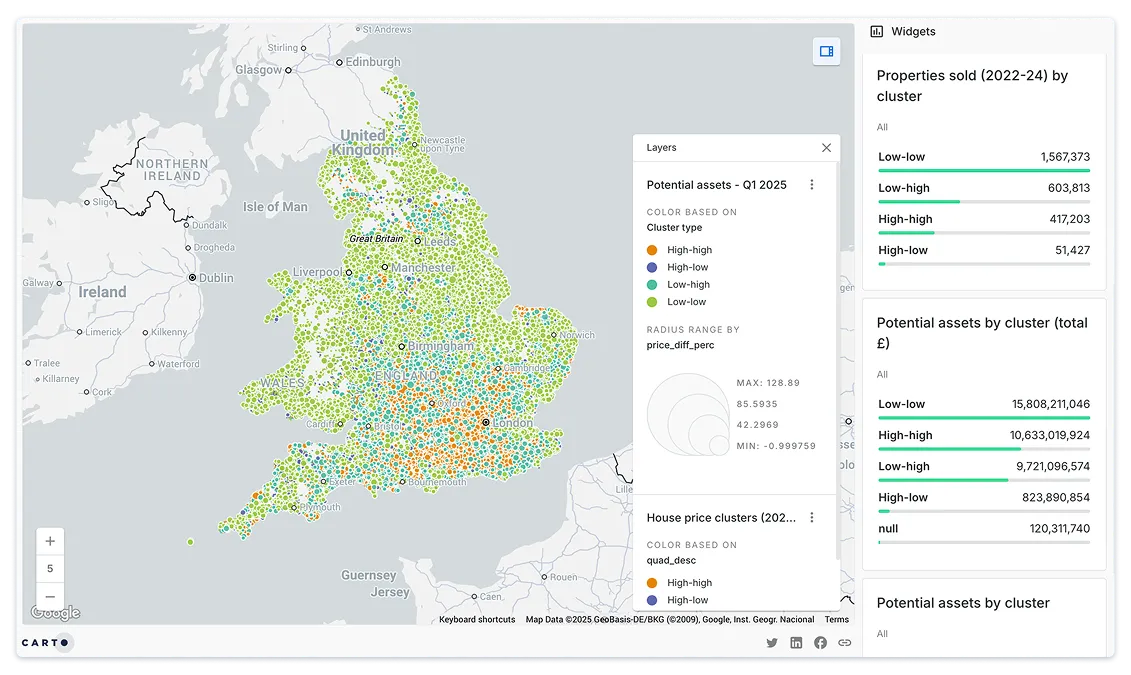Share map via Twitter icon
1131x675 pixels.
click(772, 643)
